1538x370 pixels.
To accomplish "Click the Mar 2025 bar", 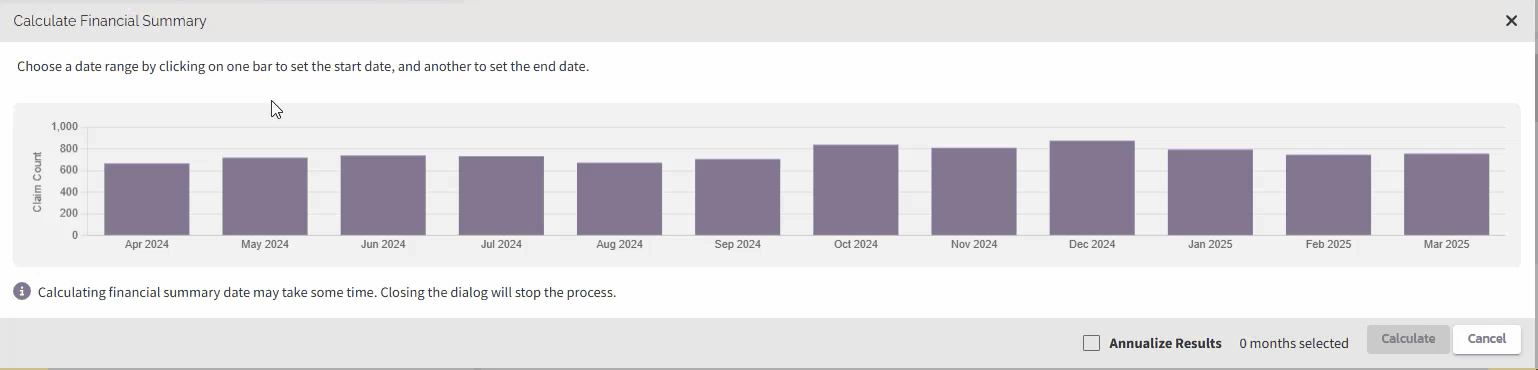I will coord(1446,194).
